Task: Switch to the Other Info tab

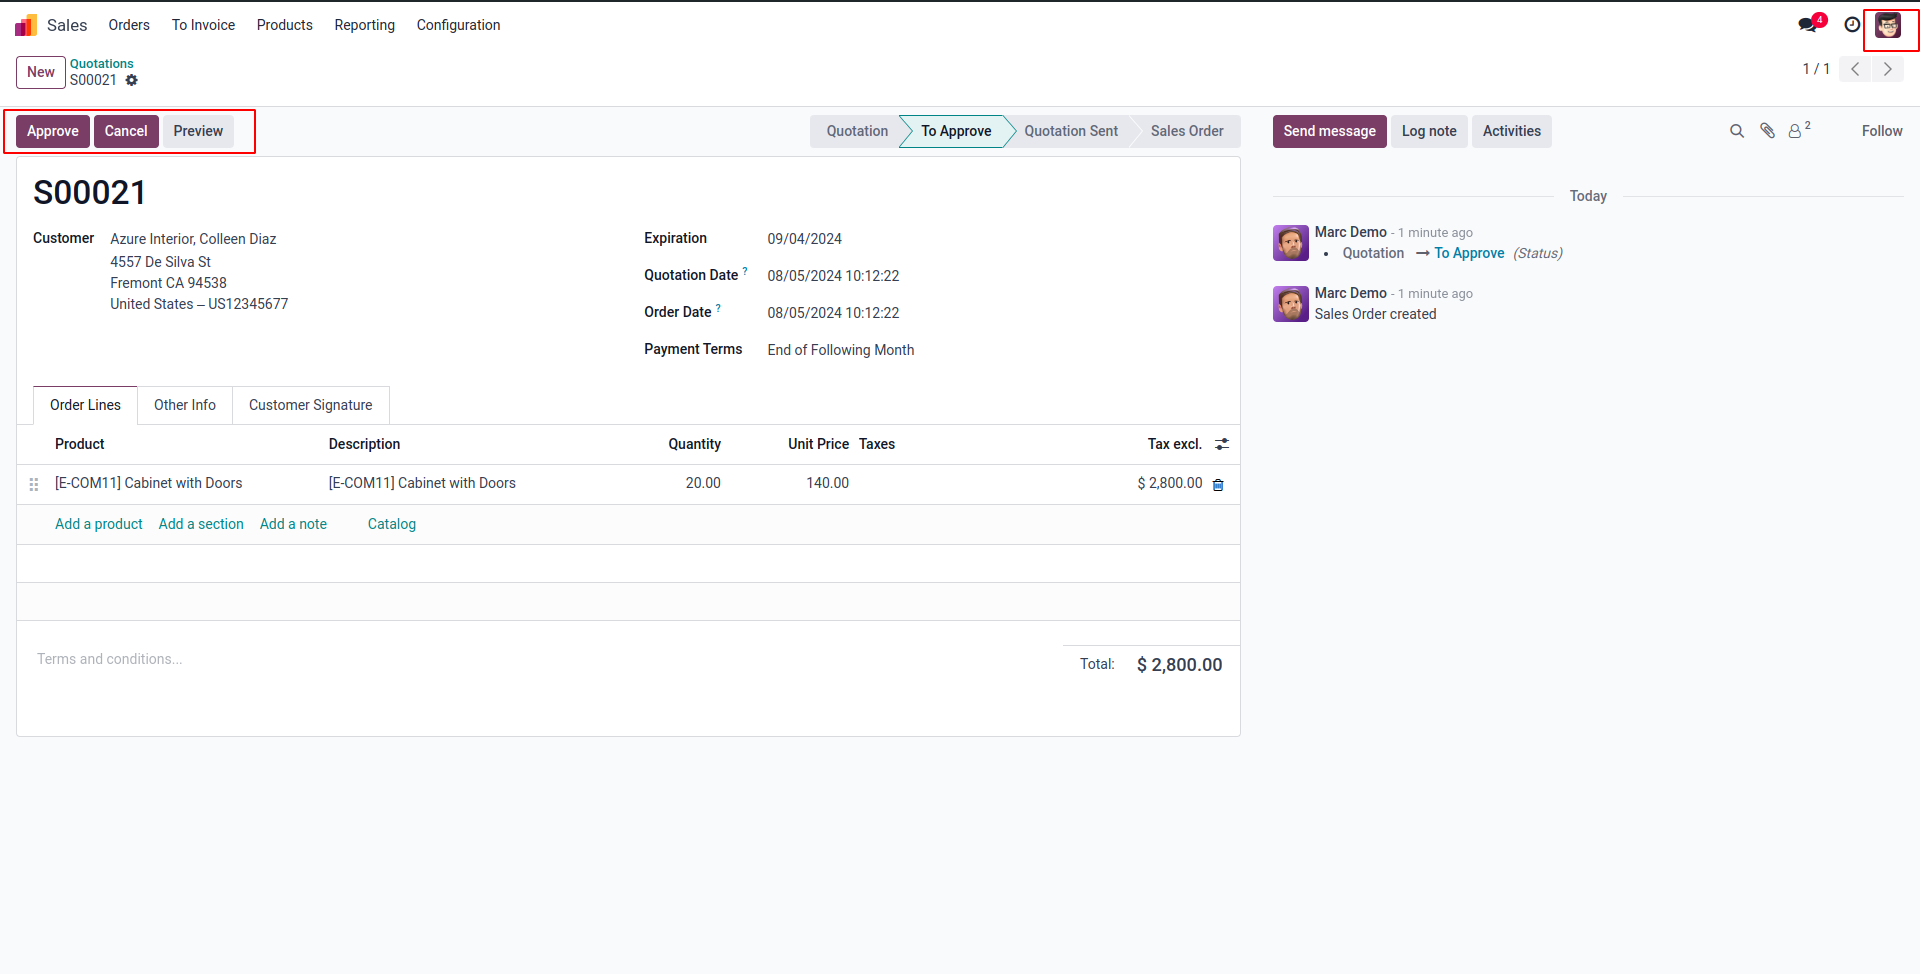Action: pos(185,405)
